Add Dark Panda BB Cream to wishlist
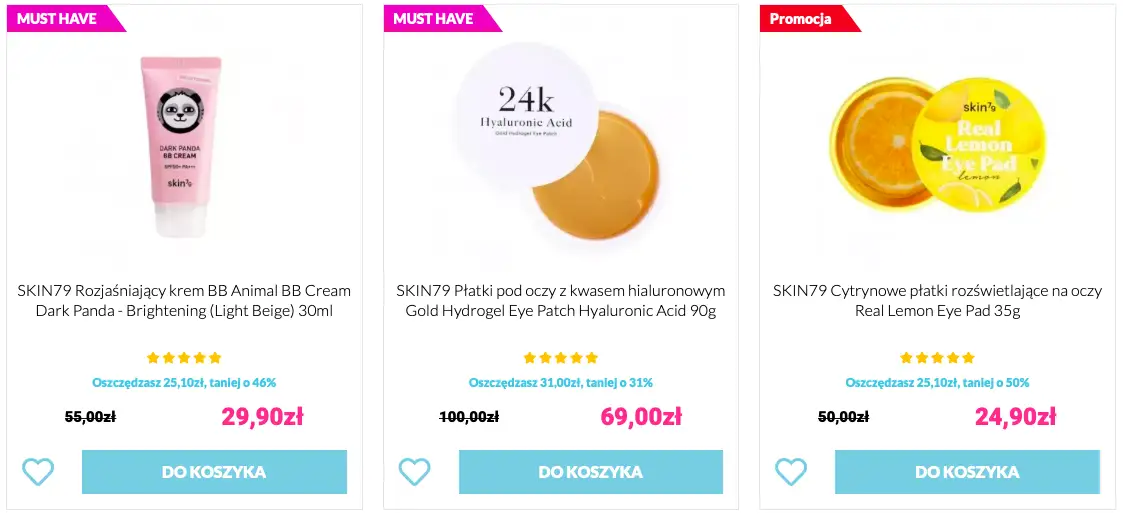The height and width of the screenshot is (519, 1123). coord(38,471)
